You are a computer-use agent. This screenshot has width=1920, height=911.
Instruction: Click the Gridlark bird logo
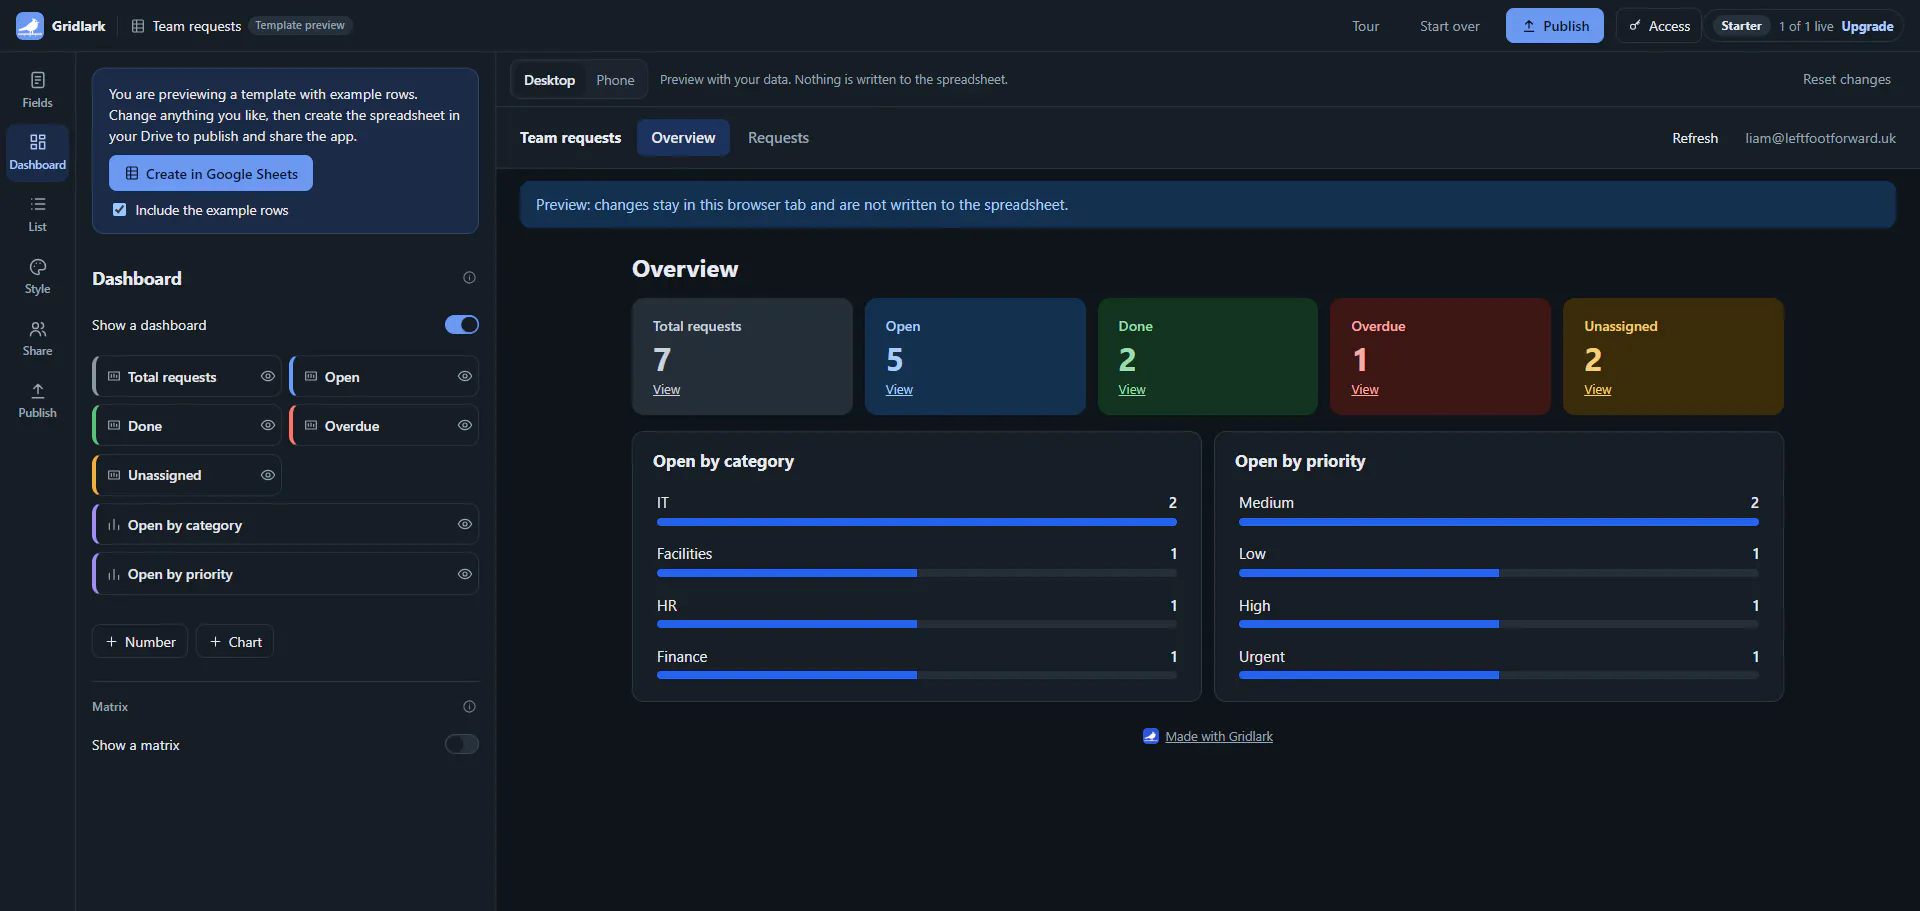point(30,26)
